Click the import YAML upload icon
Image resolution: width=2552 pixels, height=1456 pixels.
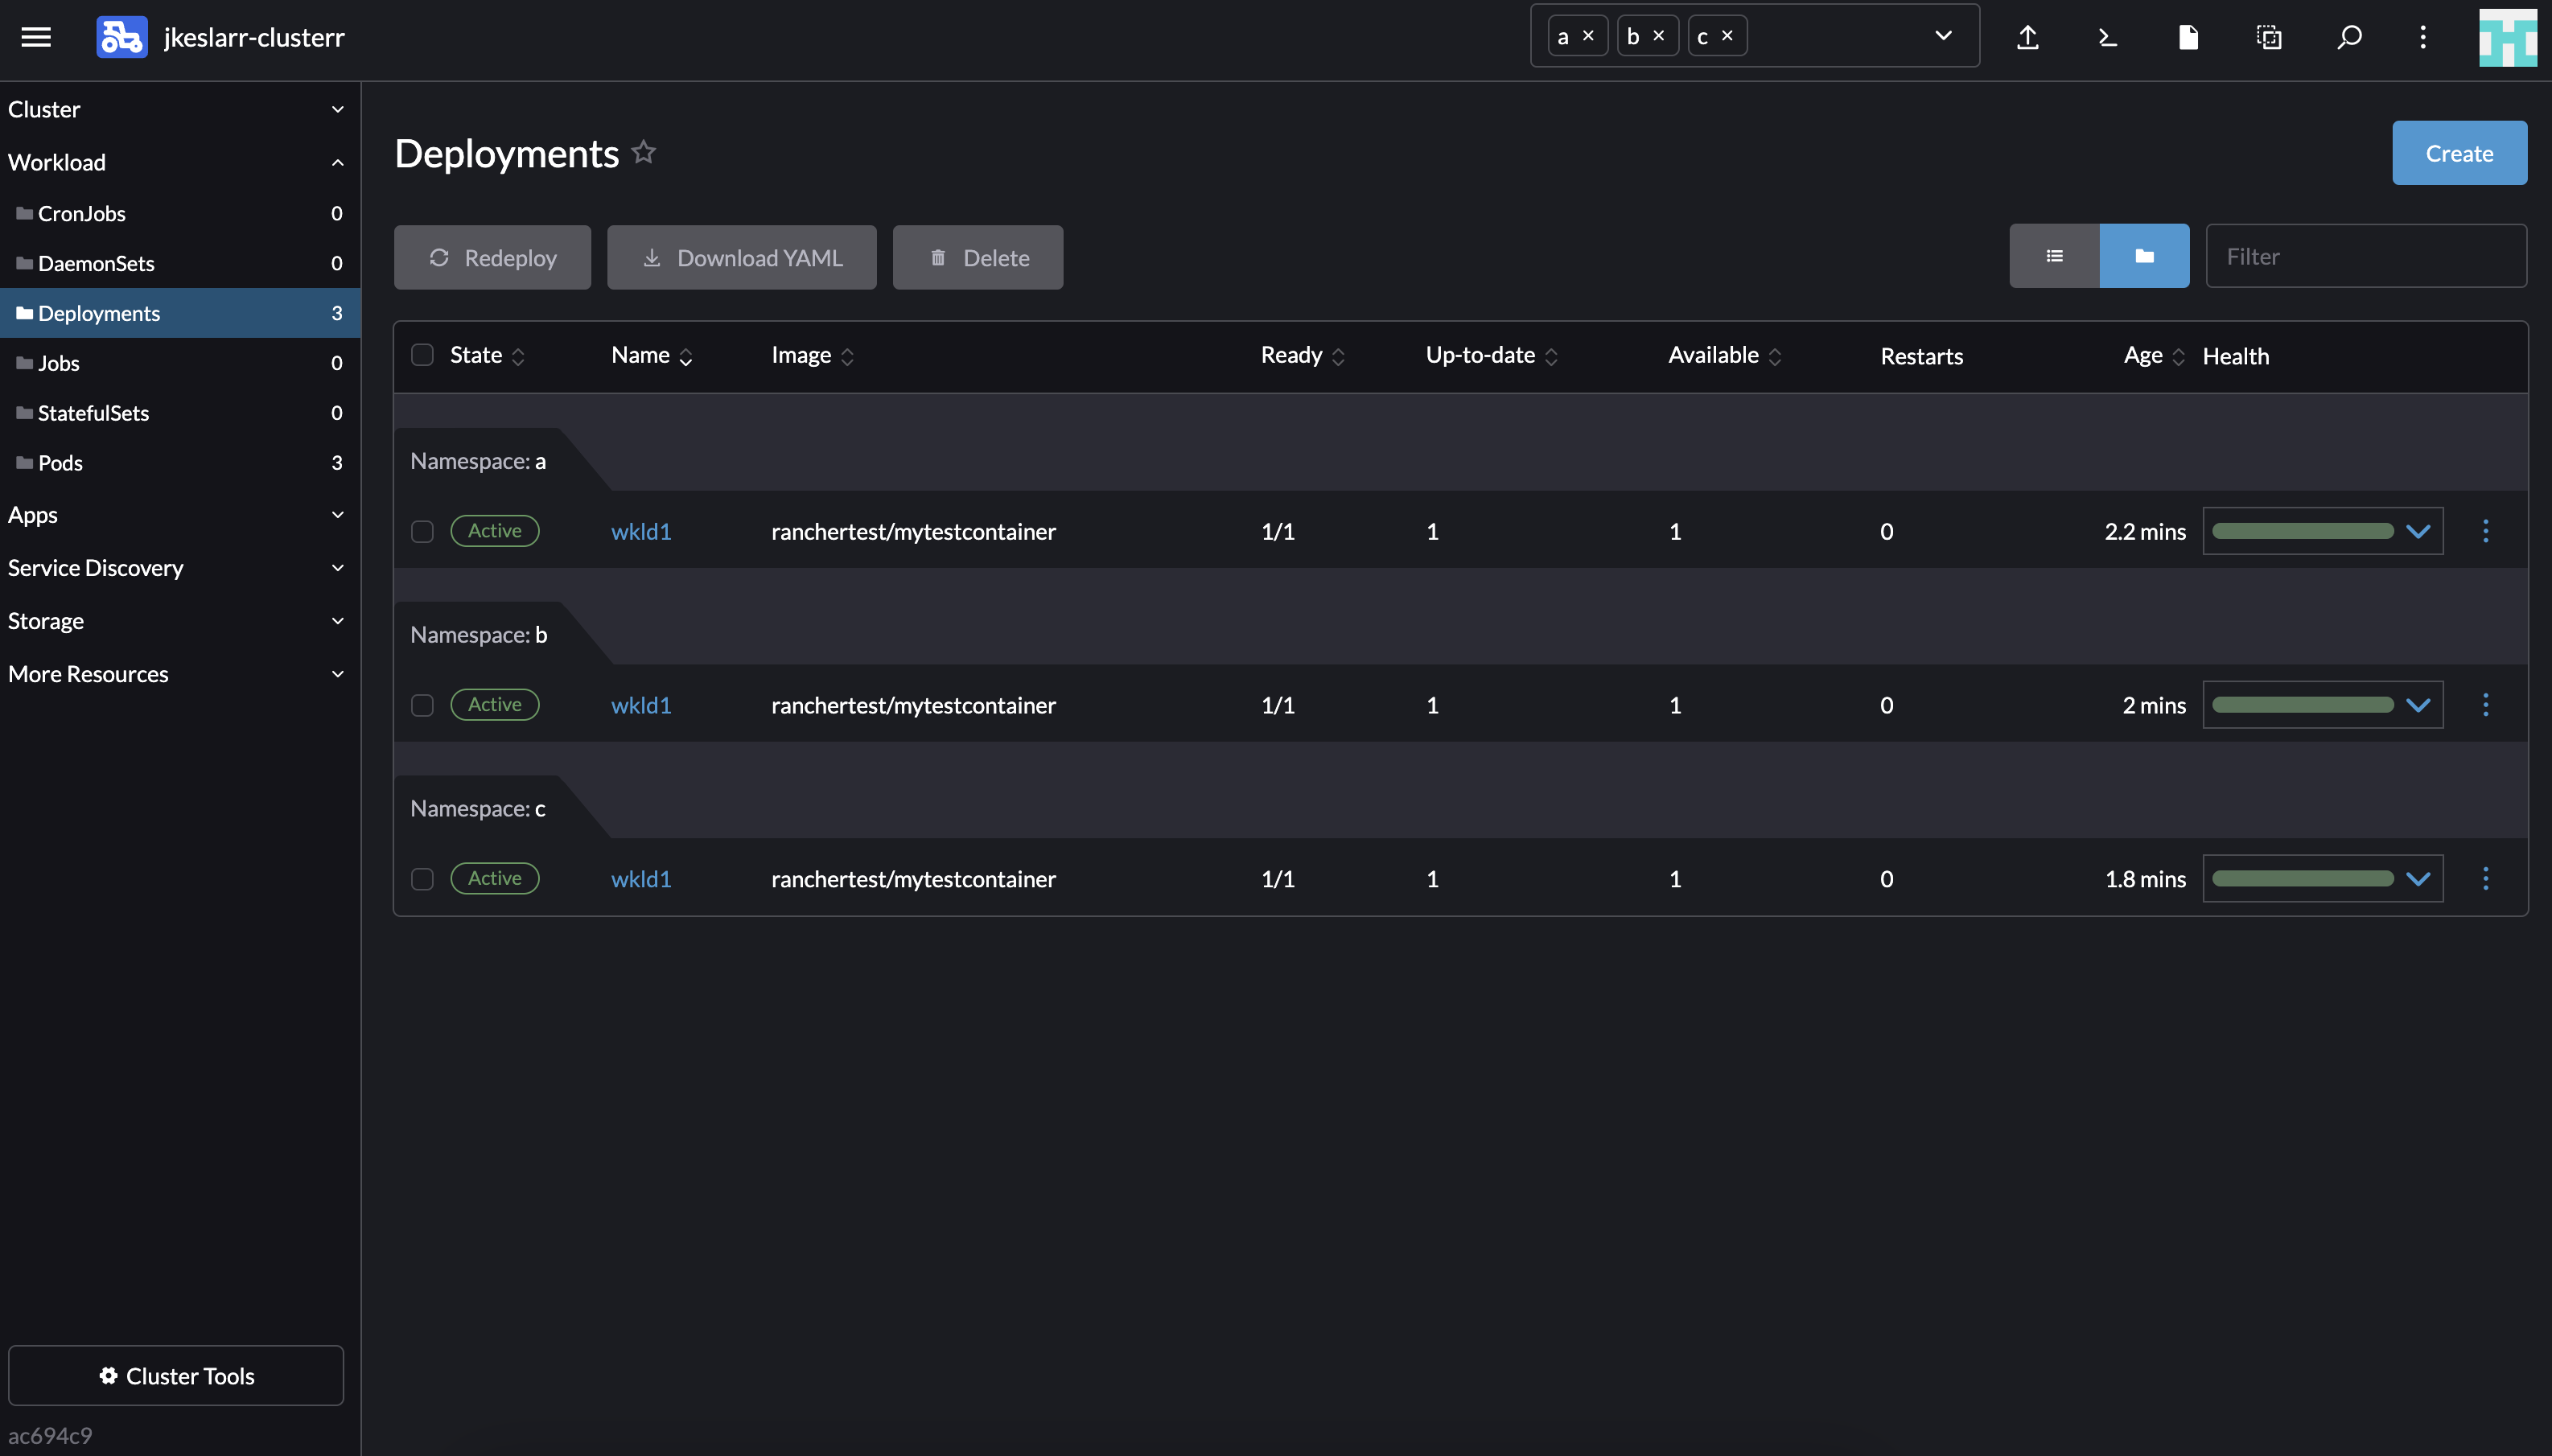2028,37
